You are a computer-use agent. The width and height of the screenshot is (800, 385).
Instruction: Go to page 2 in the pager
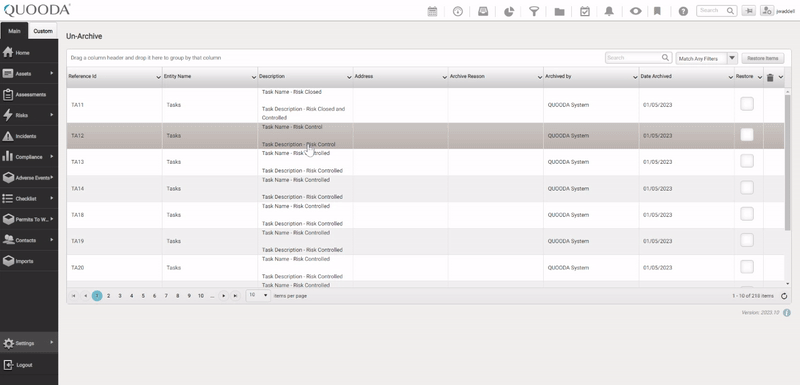pos(108,296)
